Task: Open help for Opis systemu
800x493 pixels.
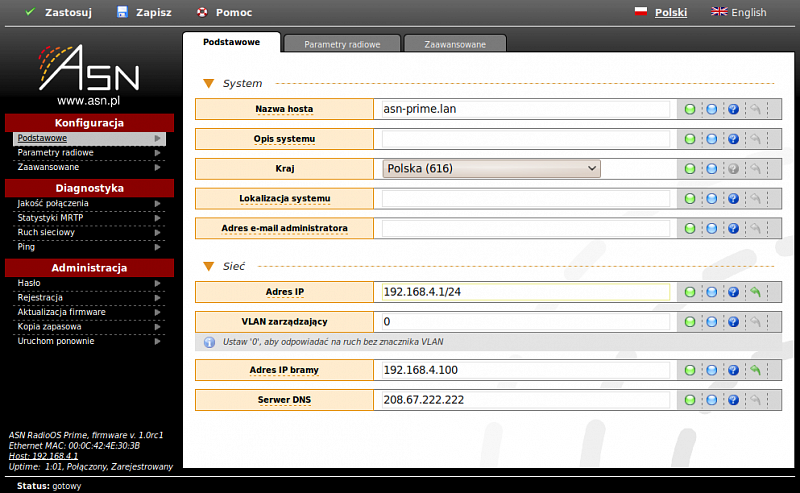Action: [x=733, y=139]
